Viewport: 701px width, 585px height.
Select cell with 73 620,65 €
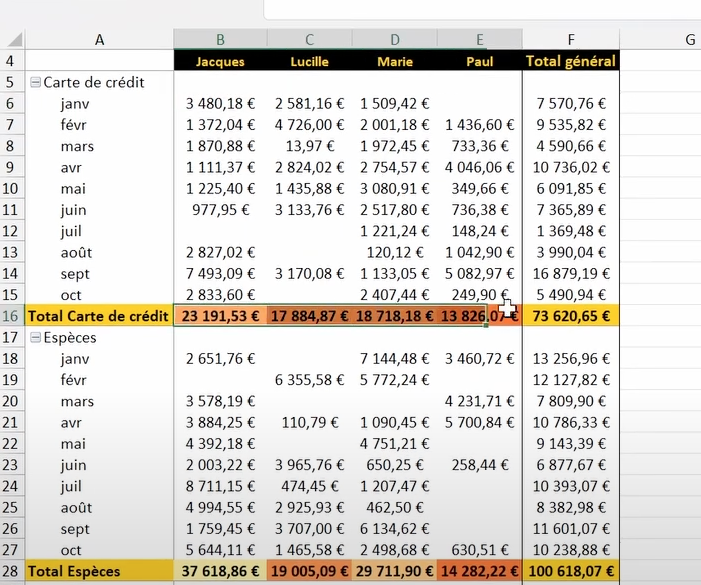point(571,316)
